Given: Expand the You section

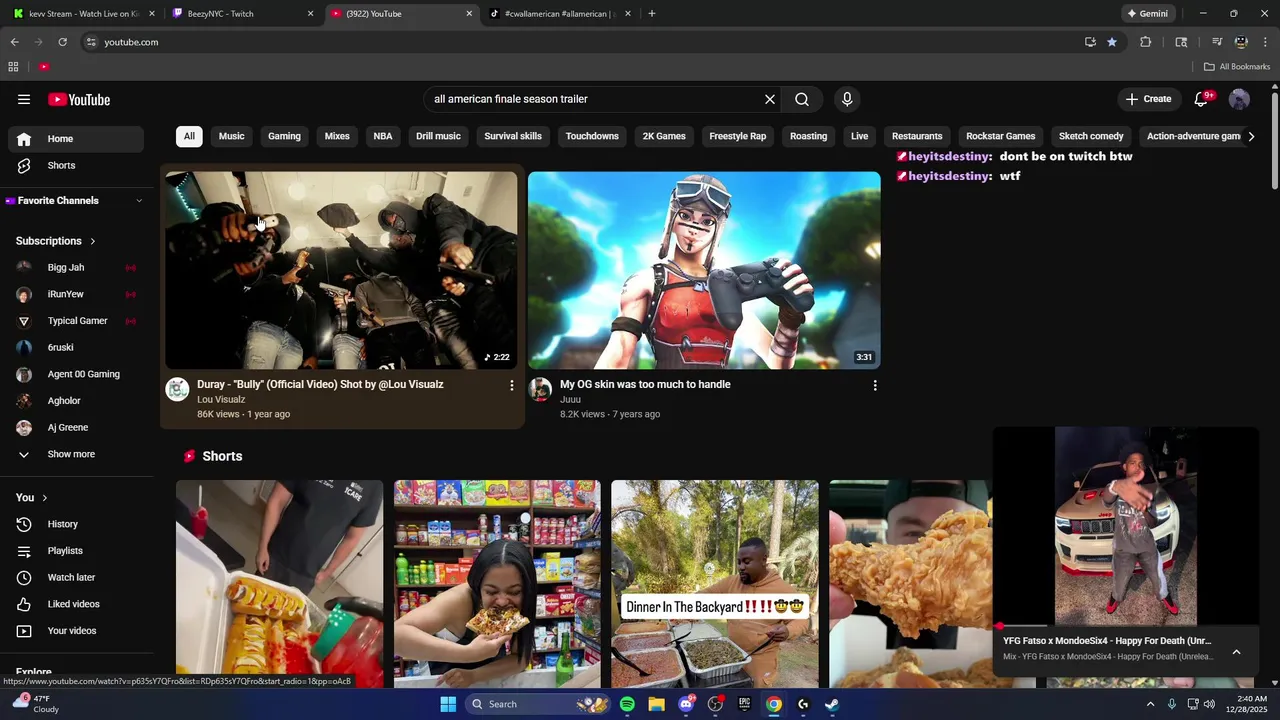Looking at the screenshot, I should pyautogui.click(x=32, y=497).
